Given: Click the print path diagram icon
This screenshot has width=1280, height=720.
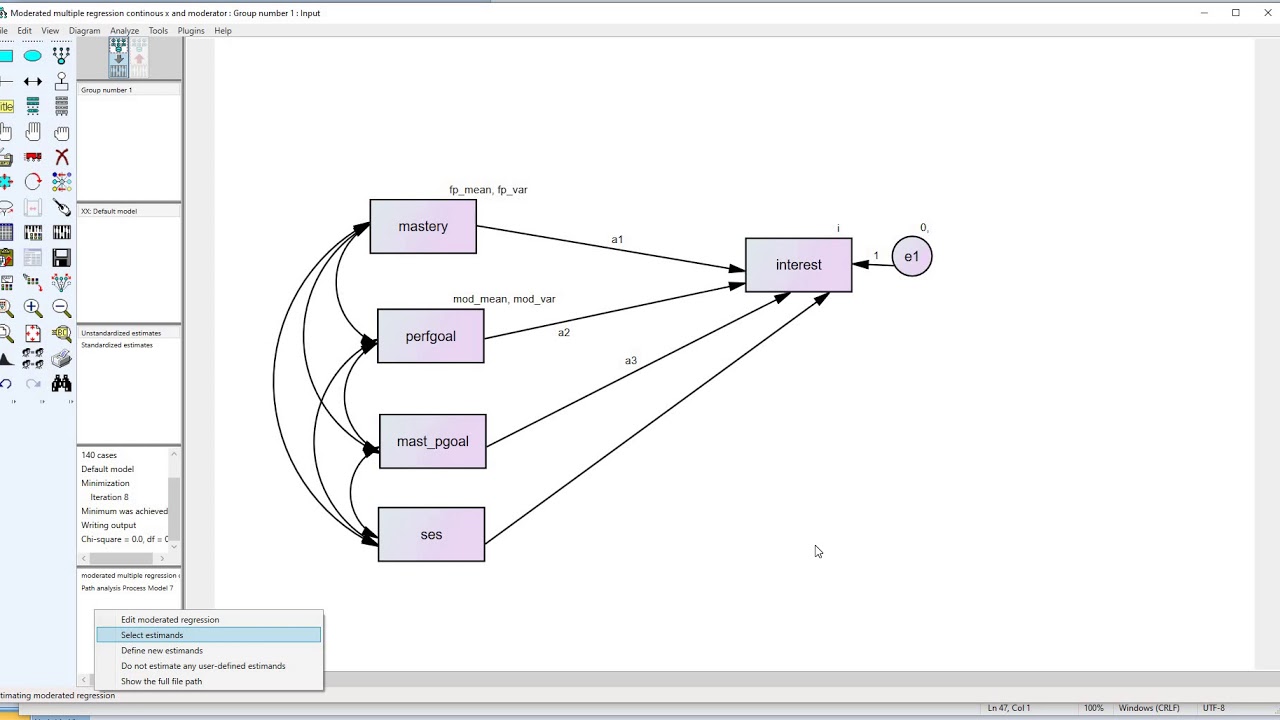Looking at the screenshot, I should (x=61, y=359).
